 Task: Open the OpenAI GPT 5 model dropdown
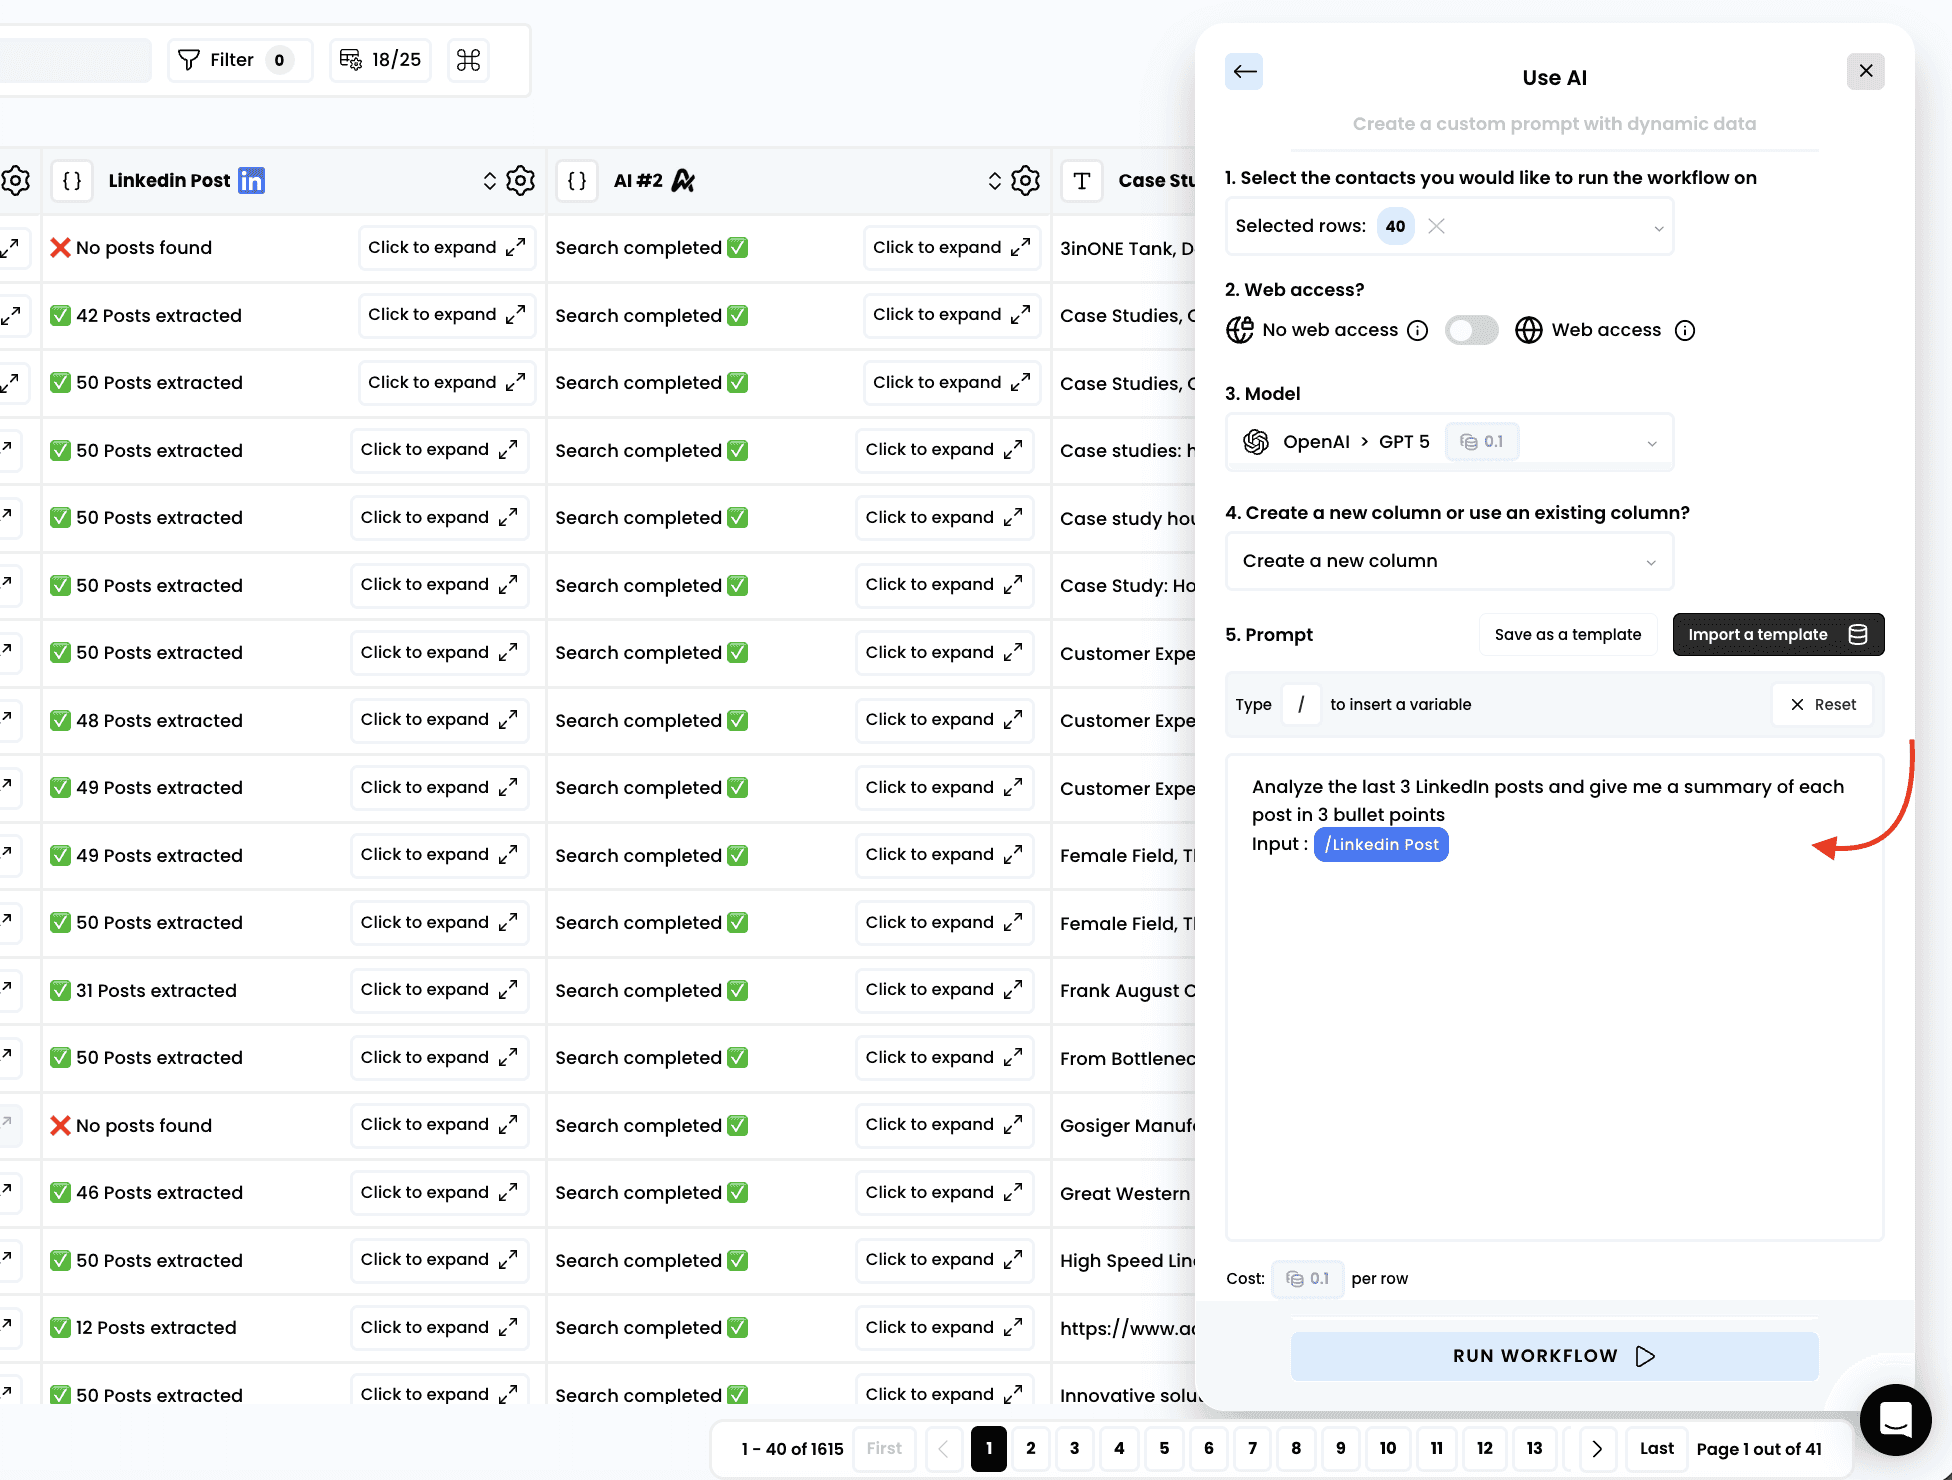(x=1651, y=443)
